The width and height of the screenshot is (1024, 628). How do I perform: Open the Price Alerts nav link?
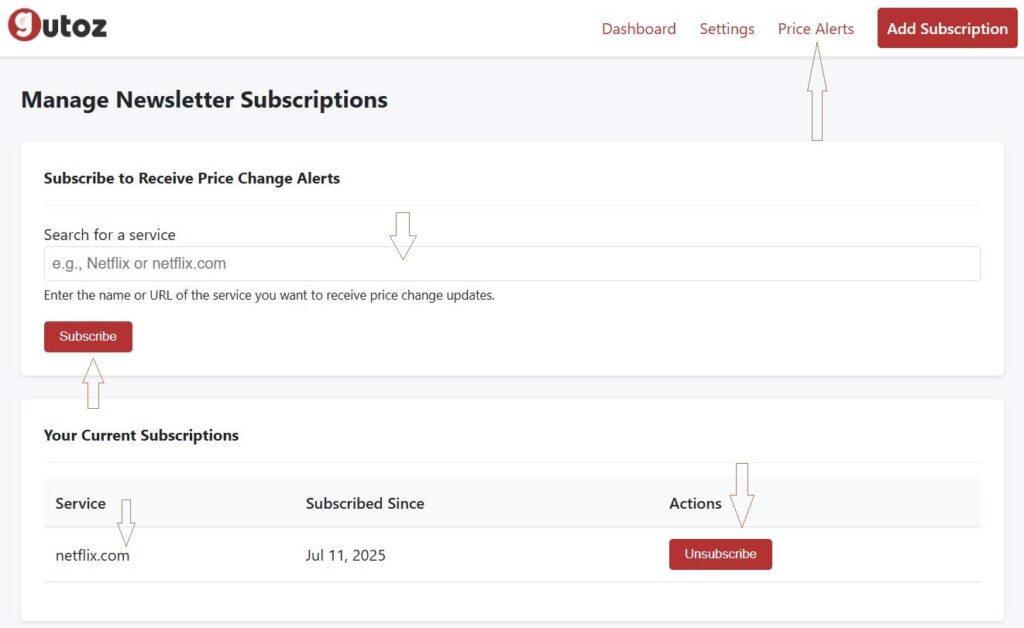point(815,29)
